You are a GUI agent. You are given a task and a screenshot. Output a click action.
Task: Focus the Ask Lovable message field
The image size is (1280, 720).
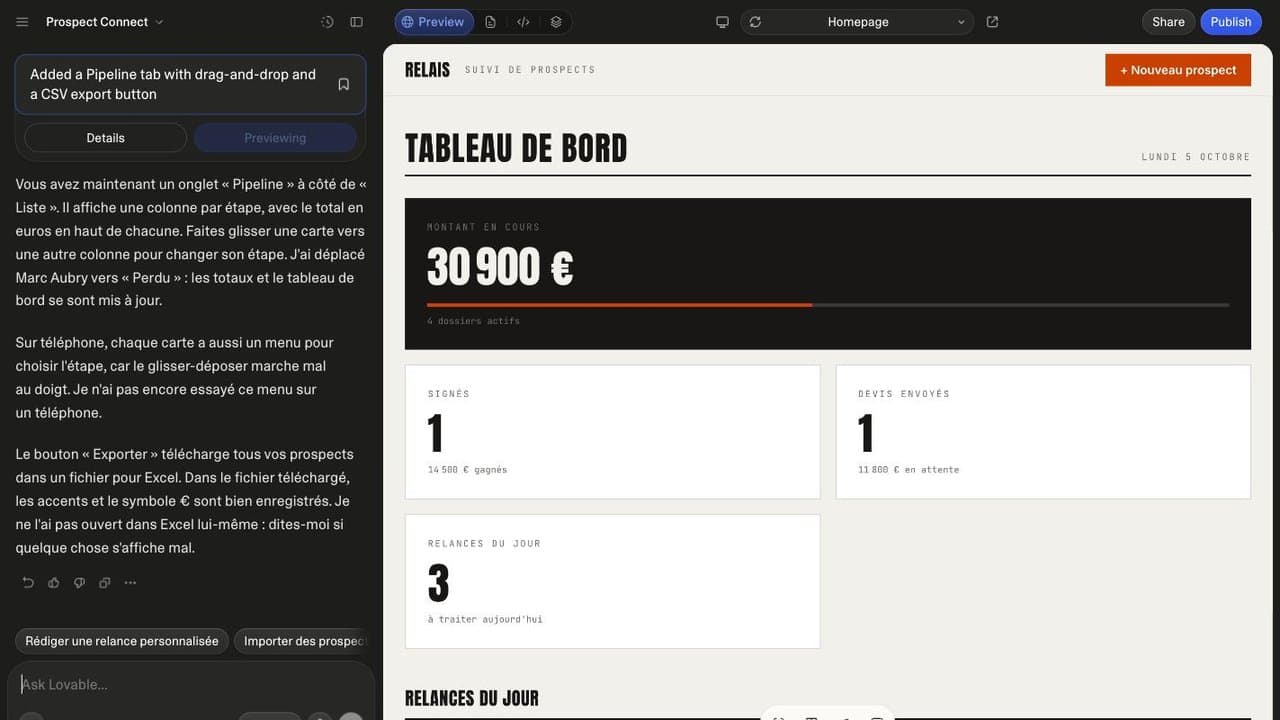click(x=190, y=684)
